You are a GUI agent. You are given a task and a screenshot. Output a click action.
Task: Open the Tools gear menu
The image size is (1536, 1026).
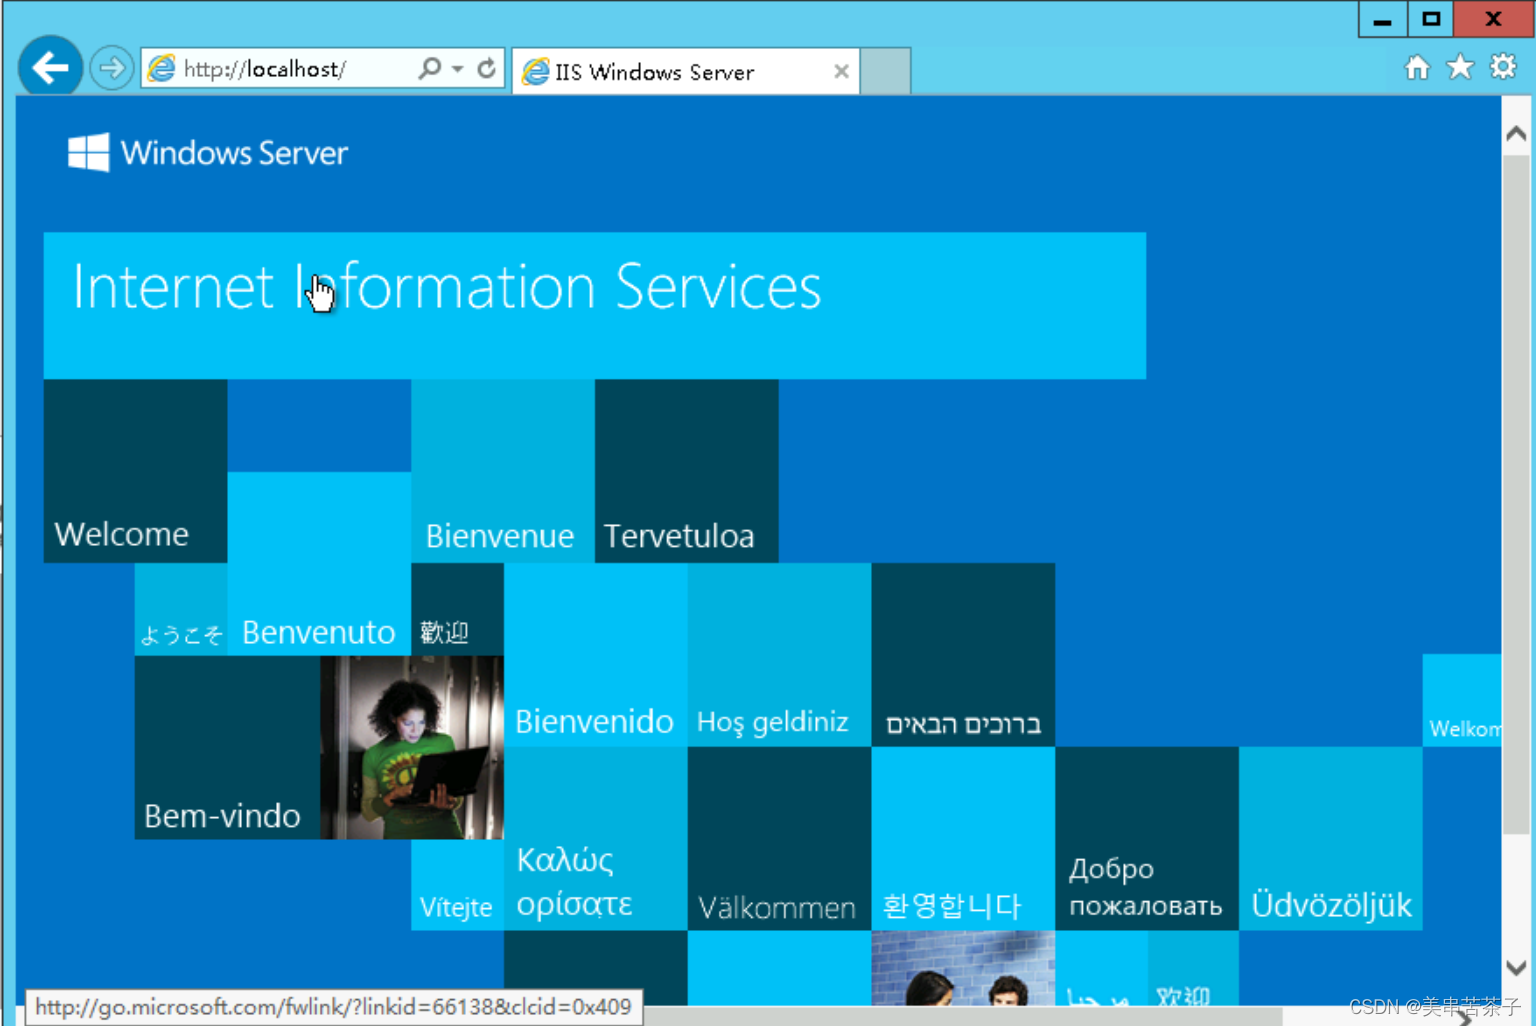(1503, 67)
